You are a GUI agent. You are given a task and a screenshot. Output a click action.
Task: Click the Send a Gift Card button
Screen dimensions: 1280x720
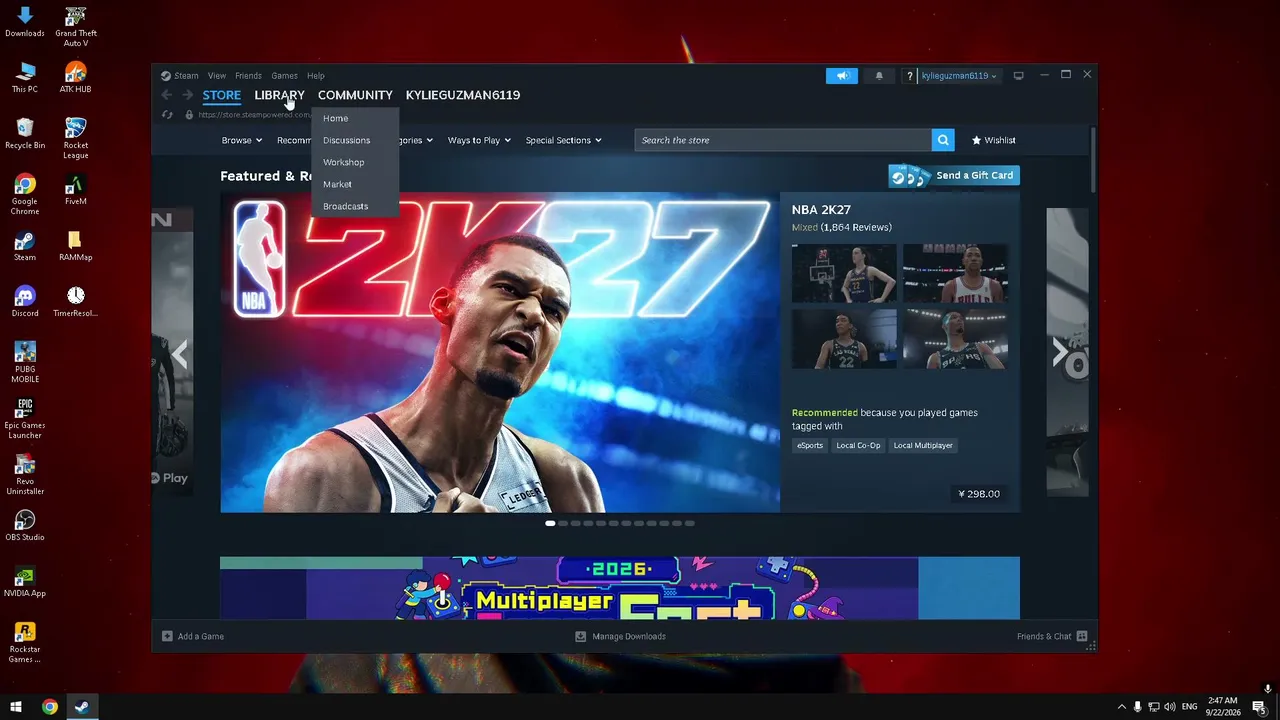point(954,176)
